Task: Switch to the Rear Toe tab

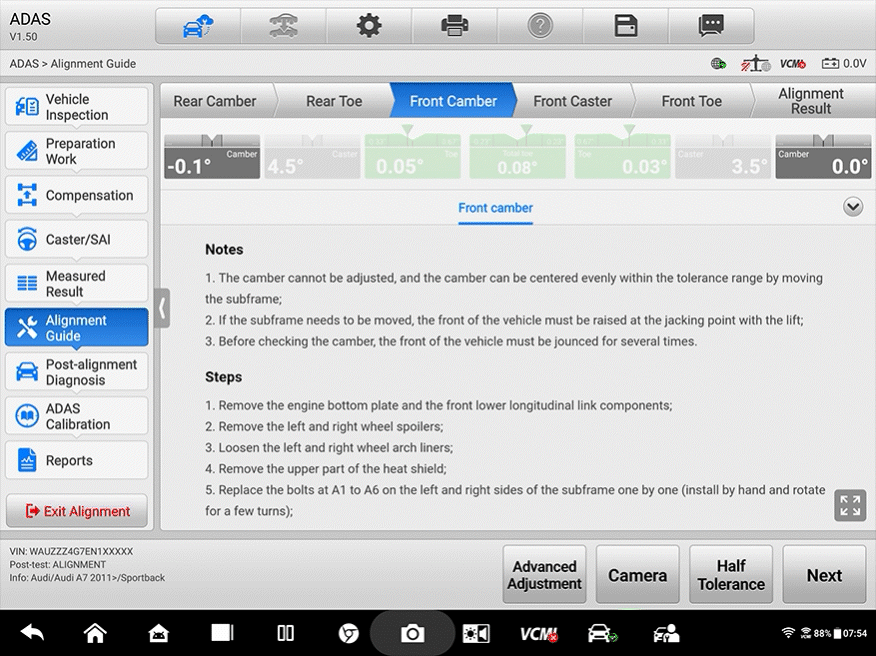Action: pos(334,101)
